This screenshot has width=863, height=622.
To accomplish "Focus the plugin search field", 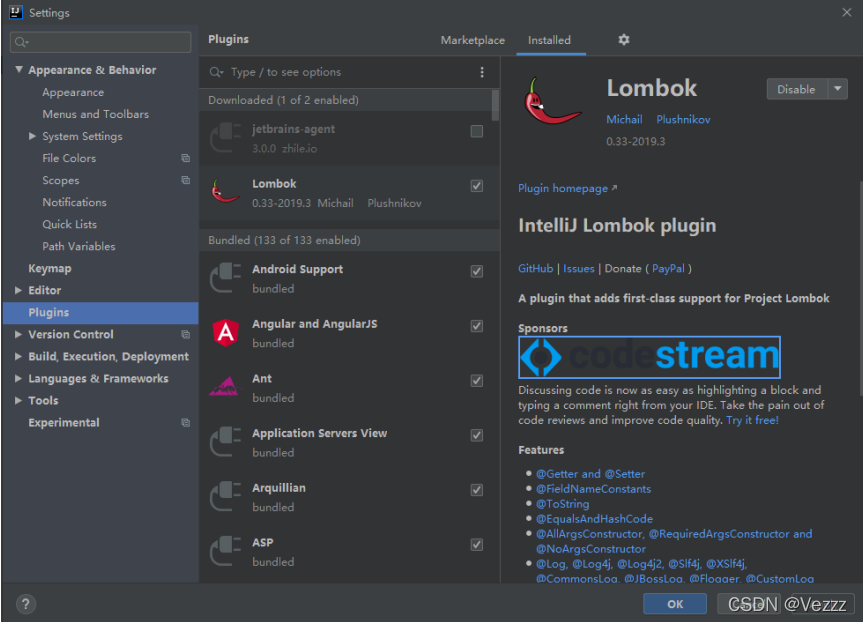I will click(349, 72).
